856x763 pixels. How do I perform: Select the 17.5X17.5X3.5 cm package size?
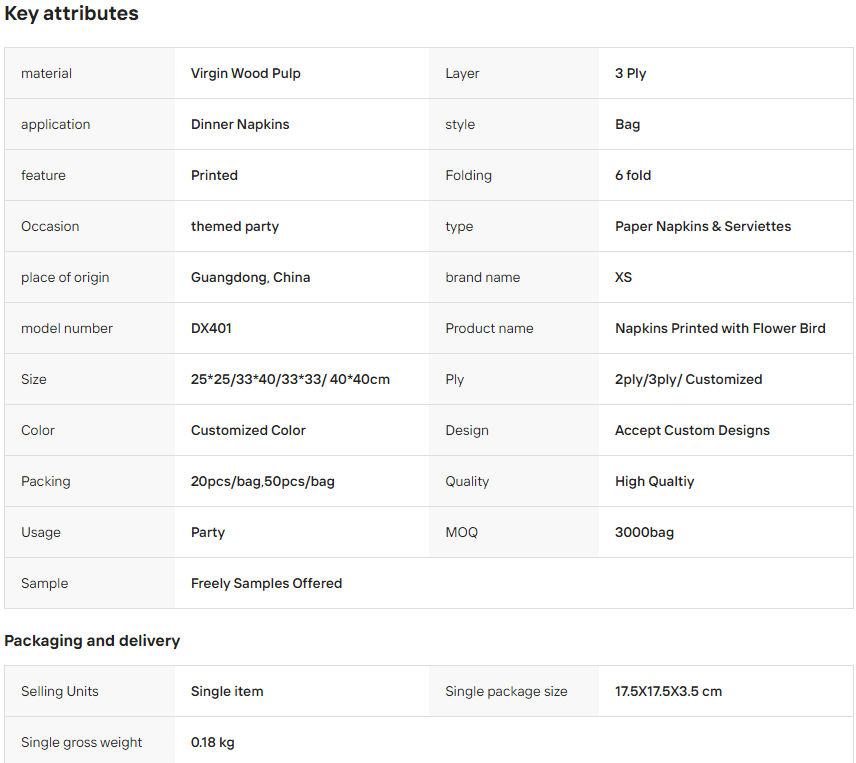coord(668,692)
